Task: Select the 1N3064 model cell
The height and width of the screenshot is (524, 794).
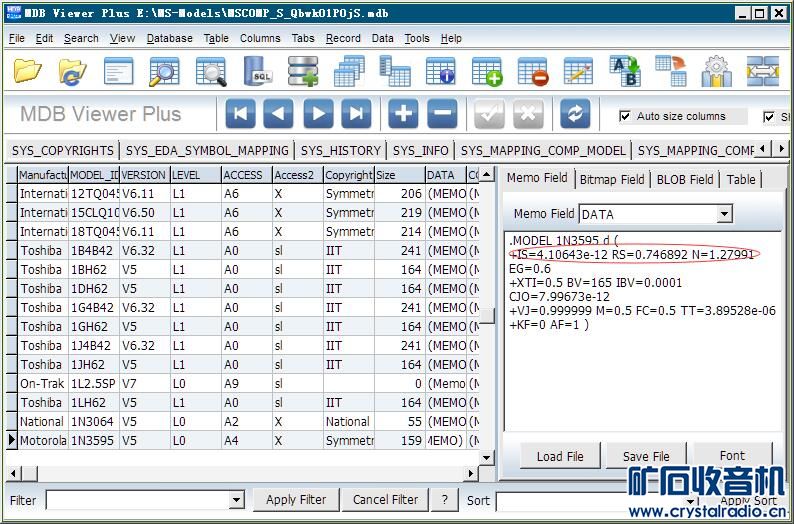Action: click(x=94, y=421)
